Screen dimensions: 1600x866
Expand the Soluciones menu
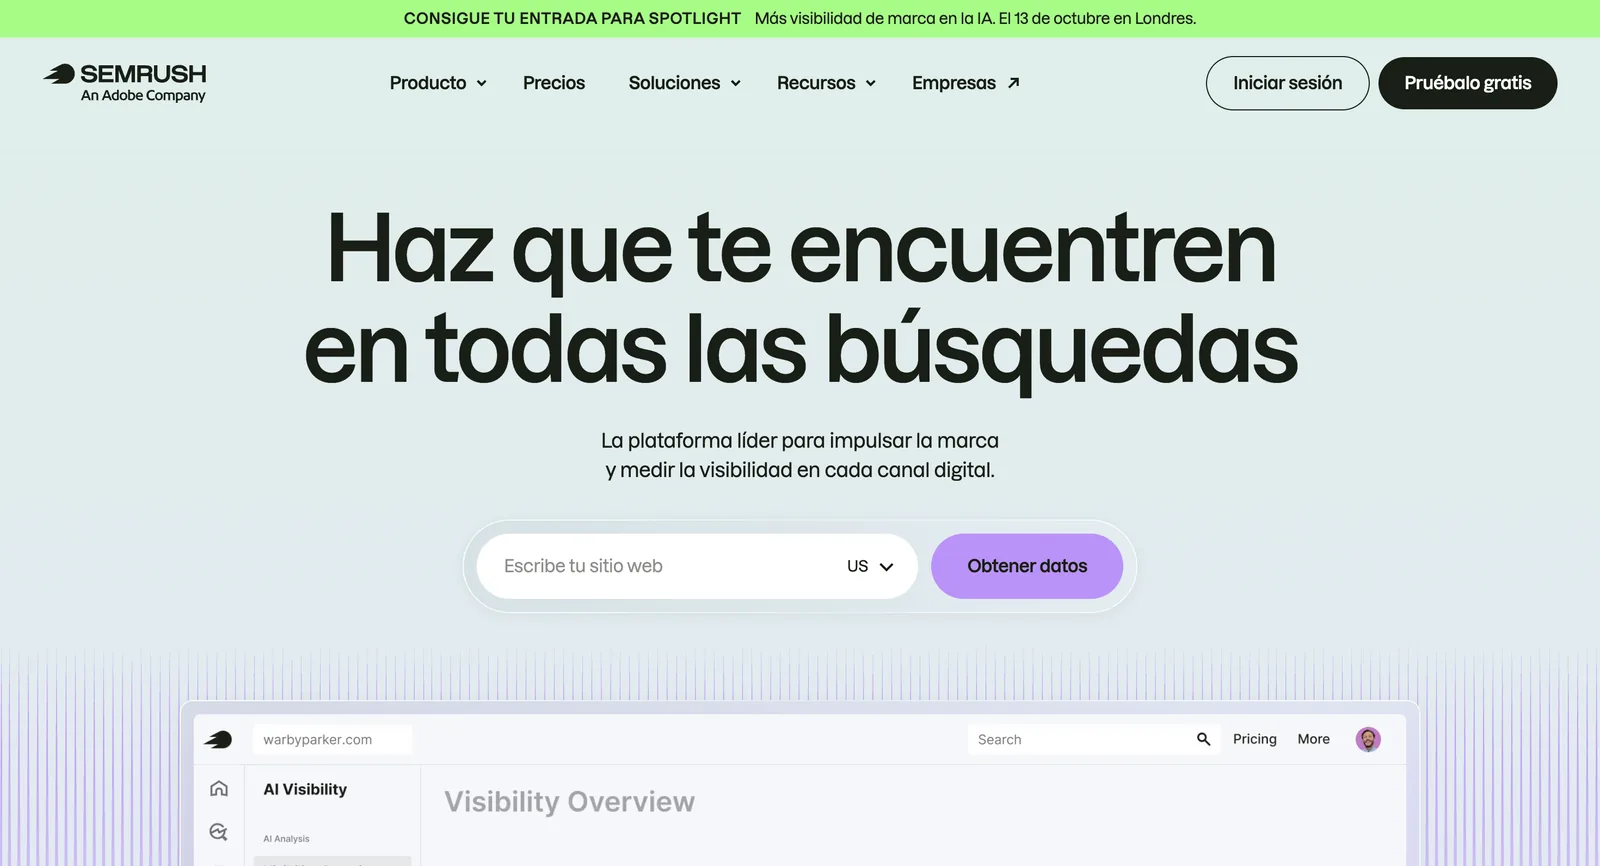pyautogui.click(x=685, y=83)
